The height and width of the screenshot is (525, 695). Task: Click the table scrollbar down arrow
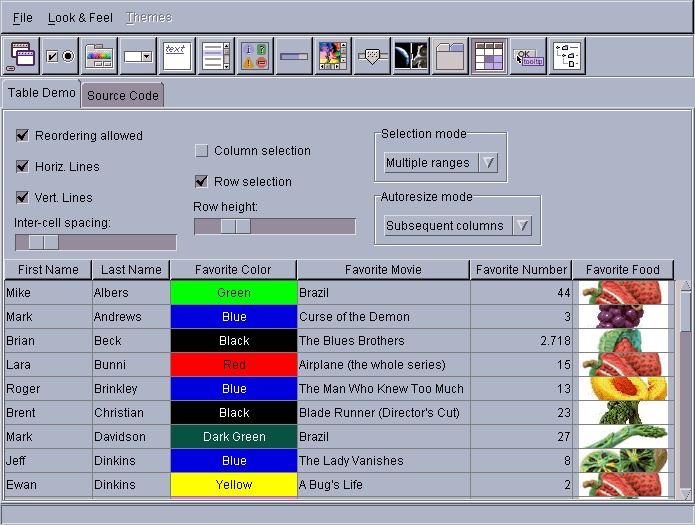click(685, 494)
